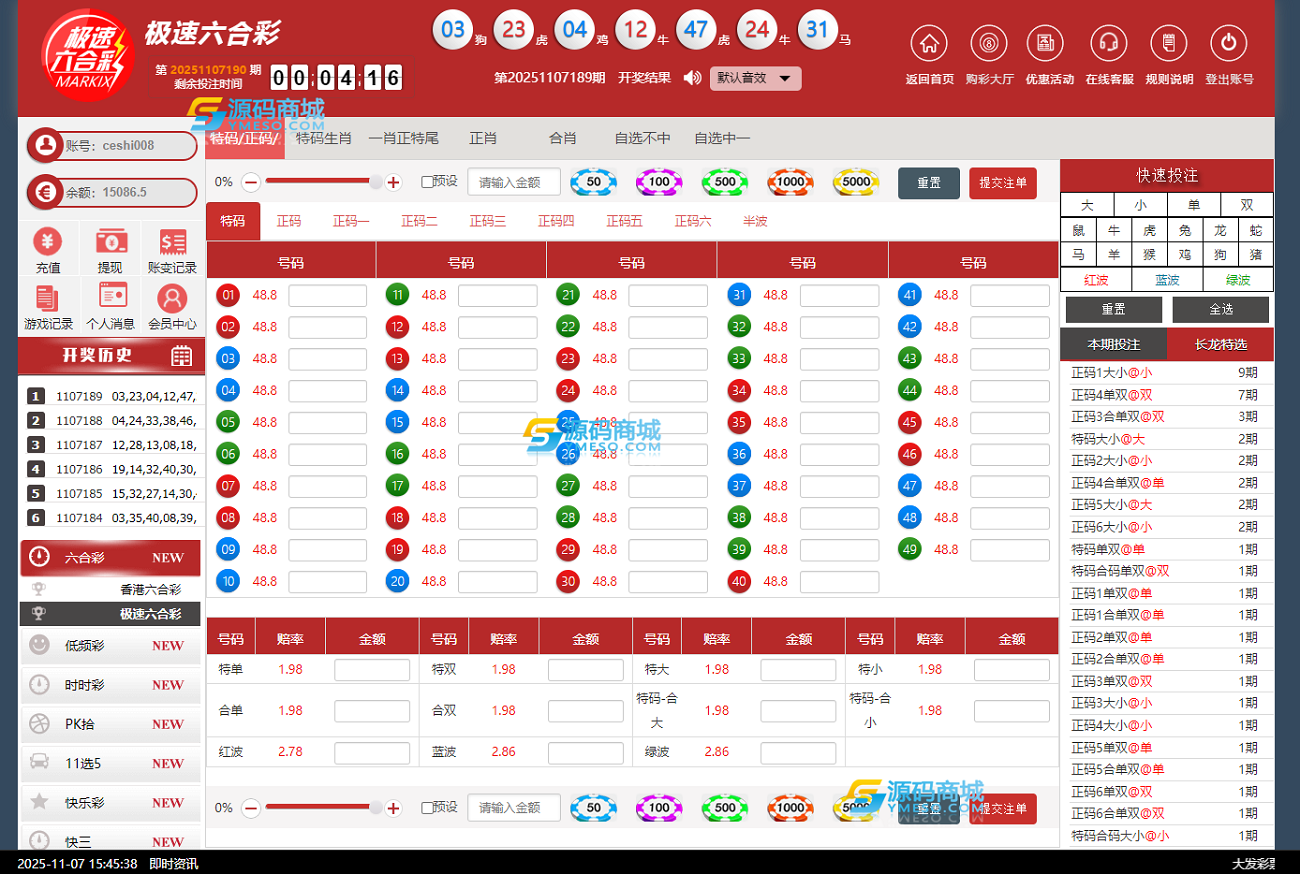The width and height of the screenshot is (1300, 874).
Task: Enable the top 预设 checkbox
Action: click(428, 182)
